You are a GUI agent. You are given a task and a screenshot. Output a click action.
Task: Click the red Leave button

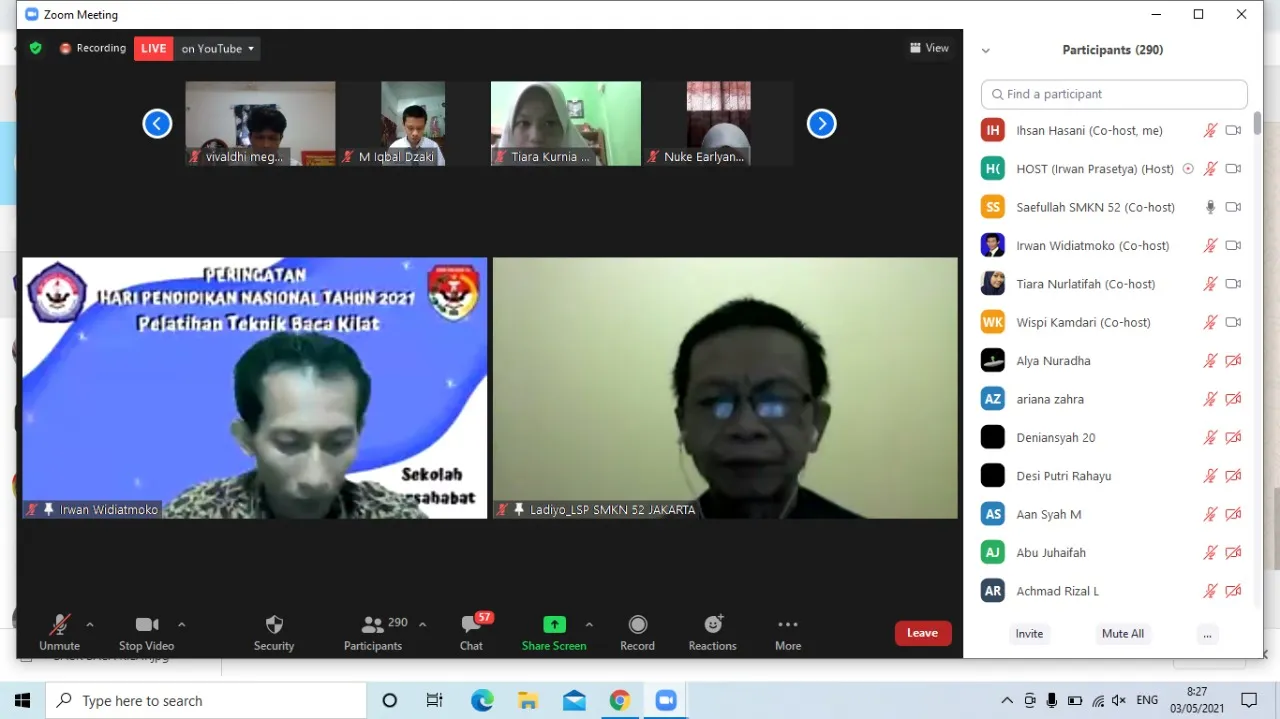pos(922,633)
